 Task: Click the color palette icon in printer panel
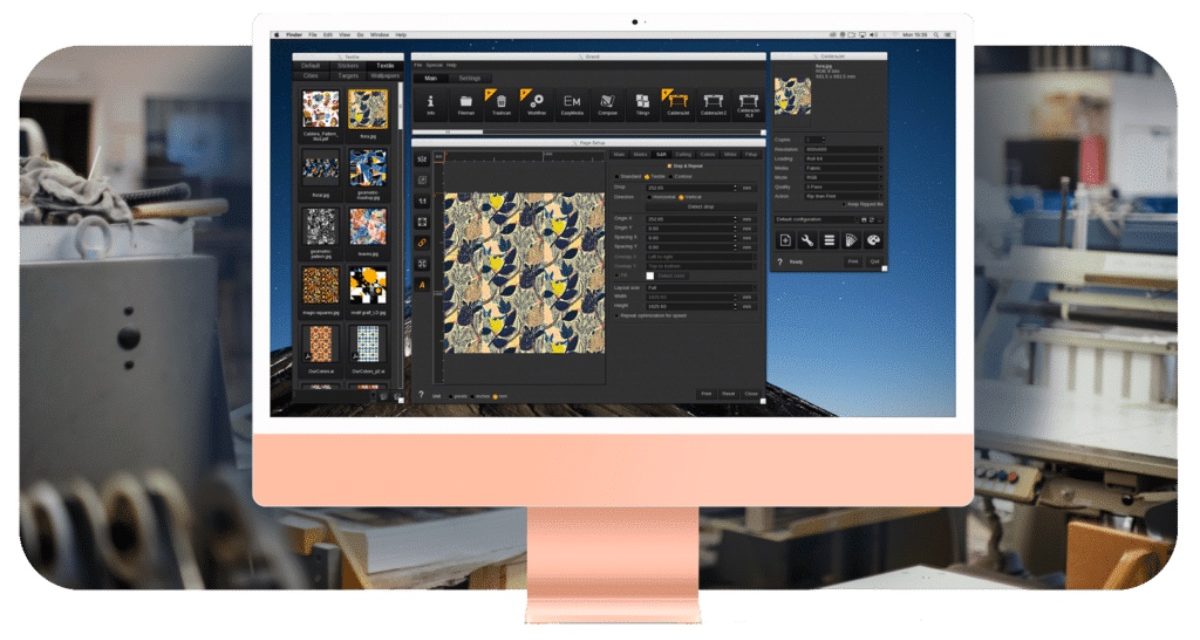point(873,240)
